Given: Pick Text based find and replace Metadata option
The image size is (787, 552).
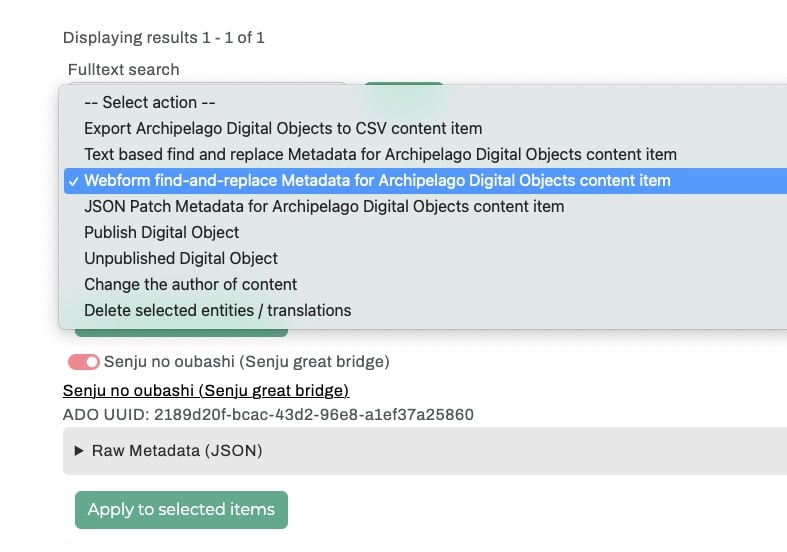Looking at the screenshot, I should tap(380, 154).
